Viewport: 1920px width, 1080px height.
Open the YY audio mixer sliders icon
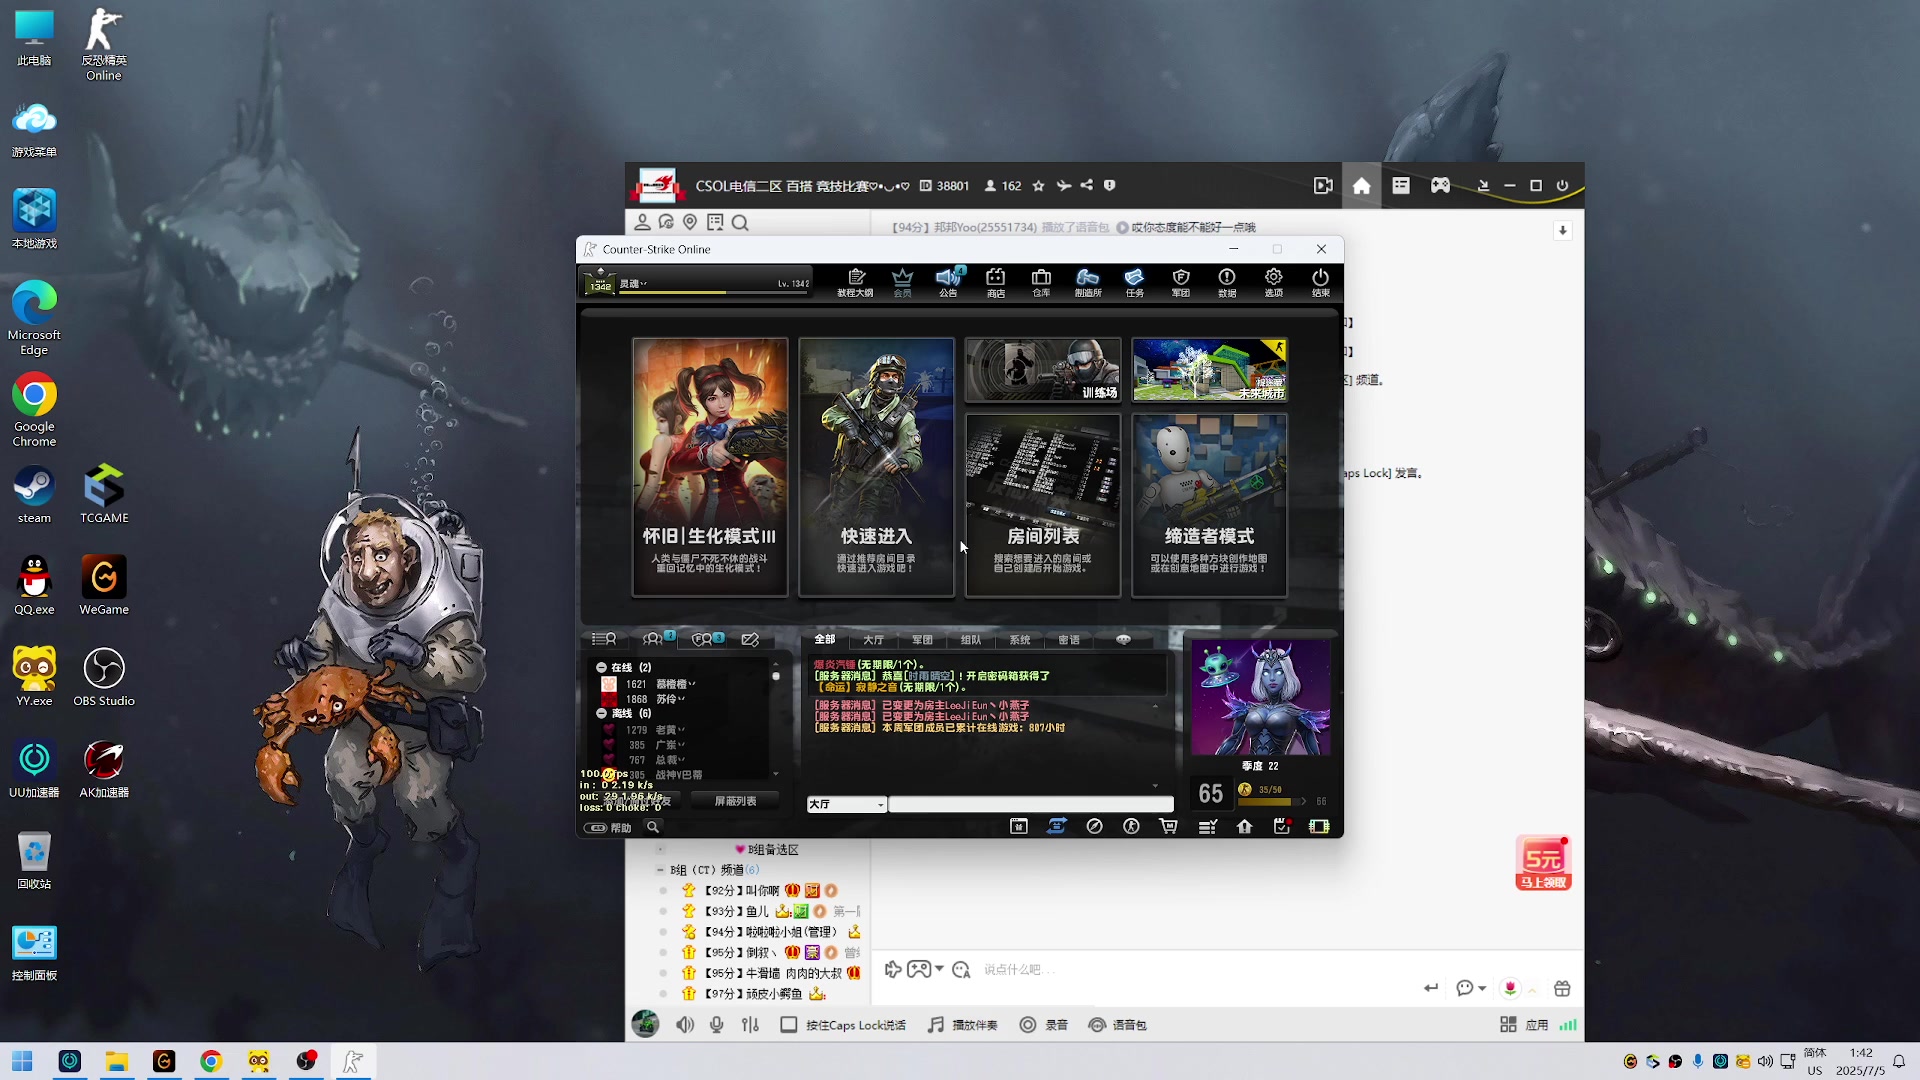coord(750,1025)
